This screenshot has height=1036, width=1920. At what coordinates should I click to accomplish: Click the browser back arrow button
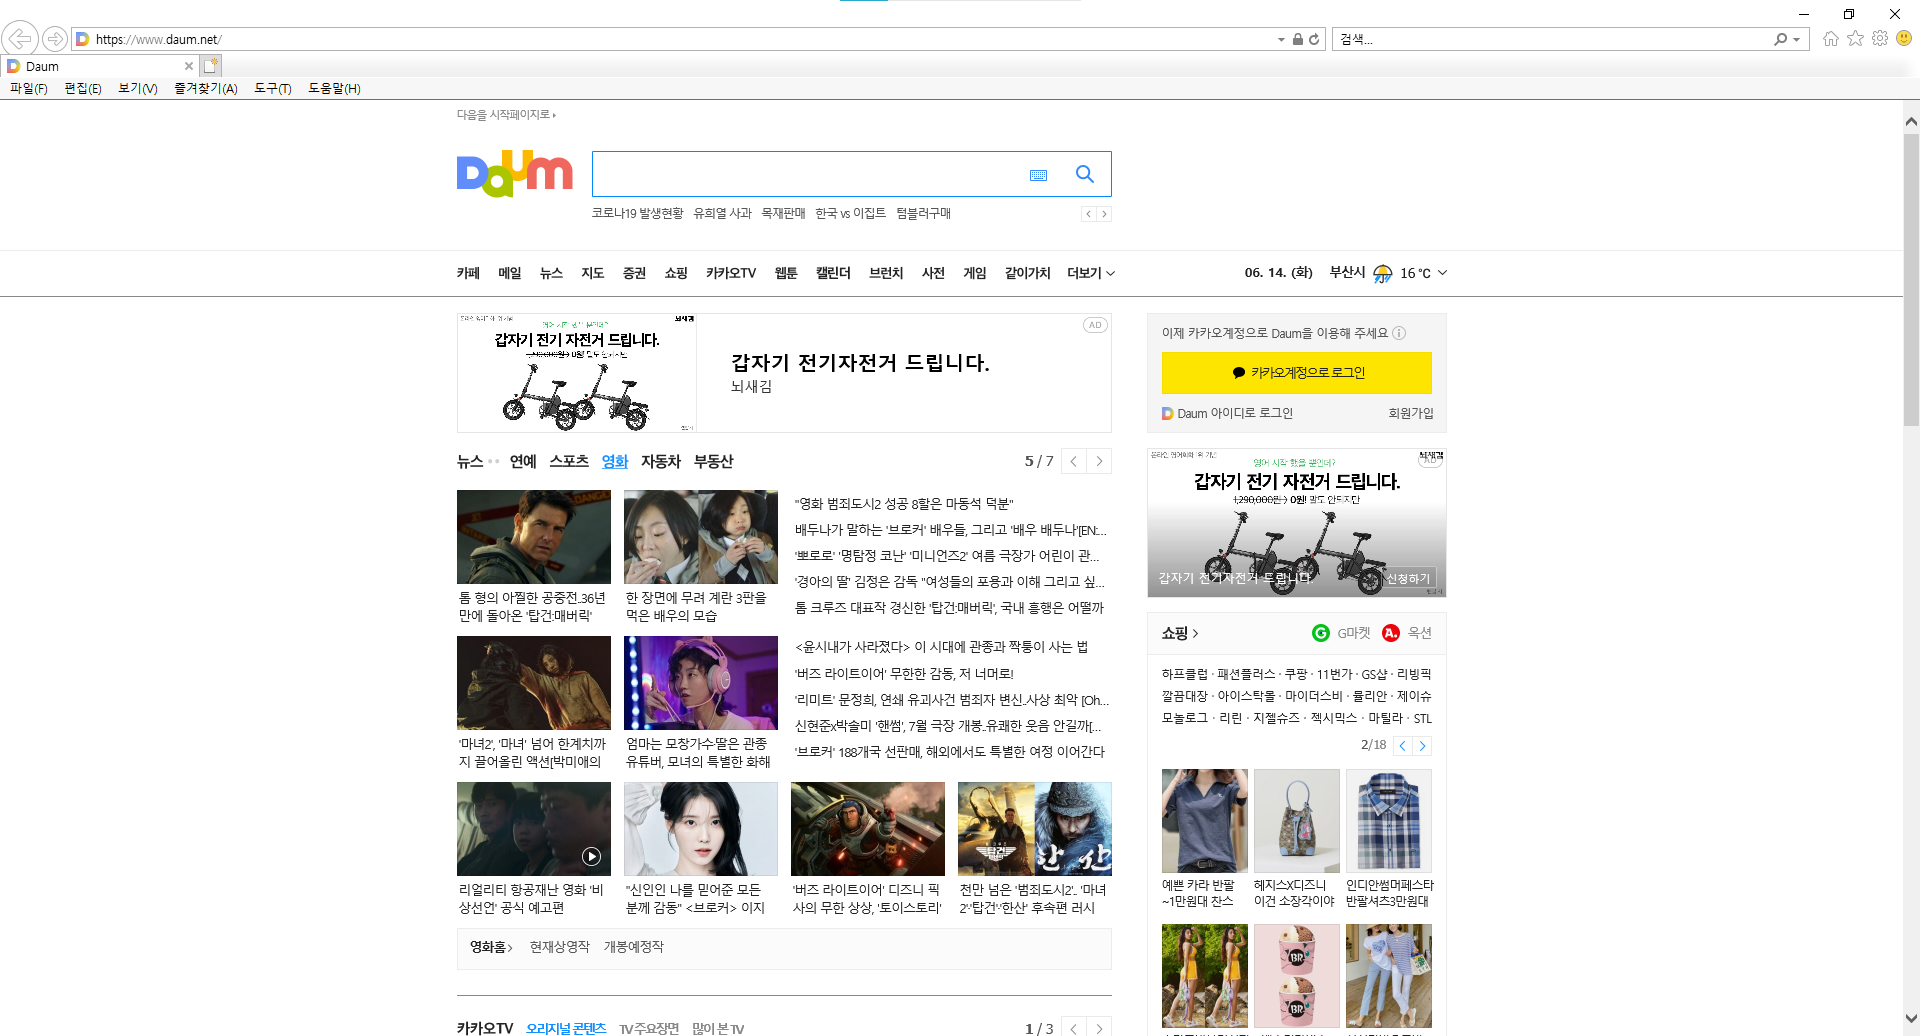[20, 39]
